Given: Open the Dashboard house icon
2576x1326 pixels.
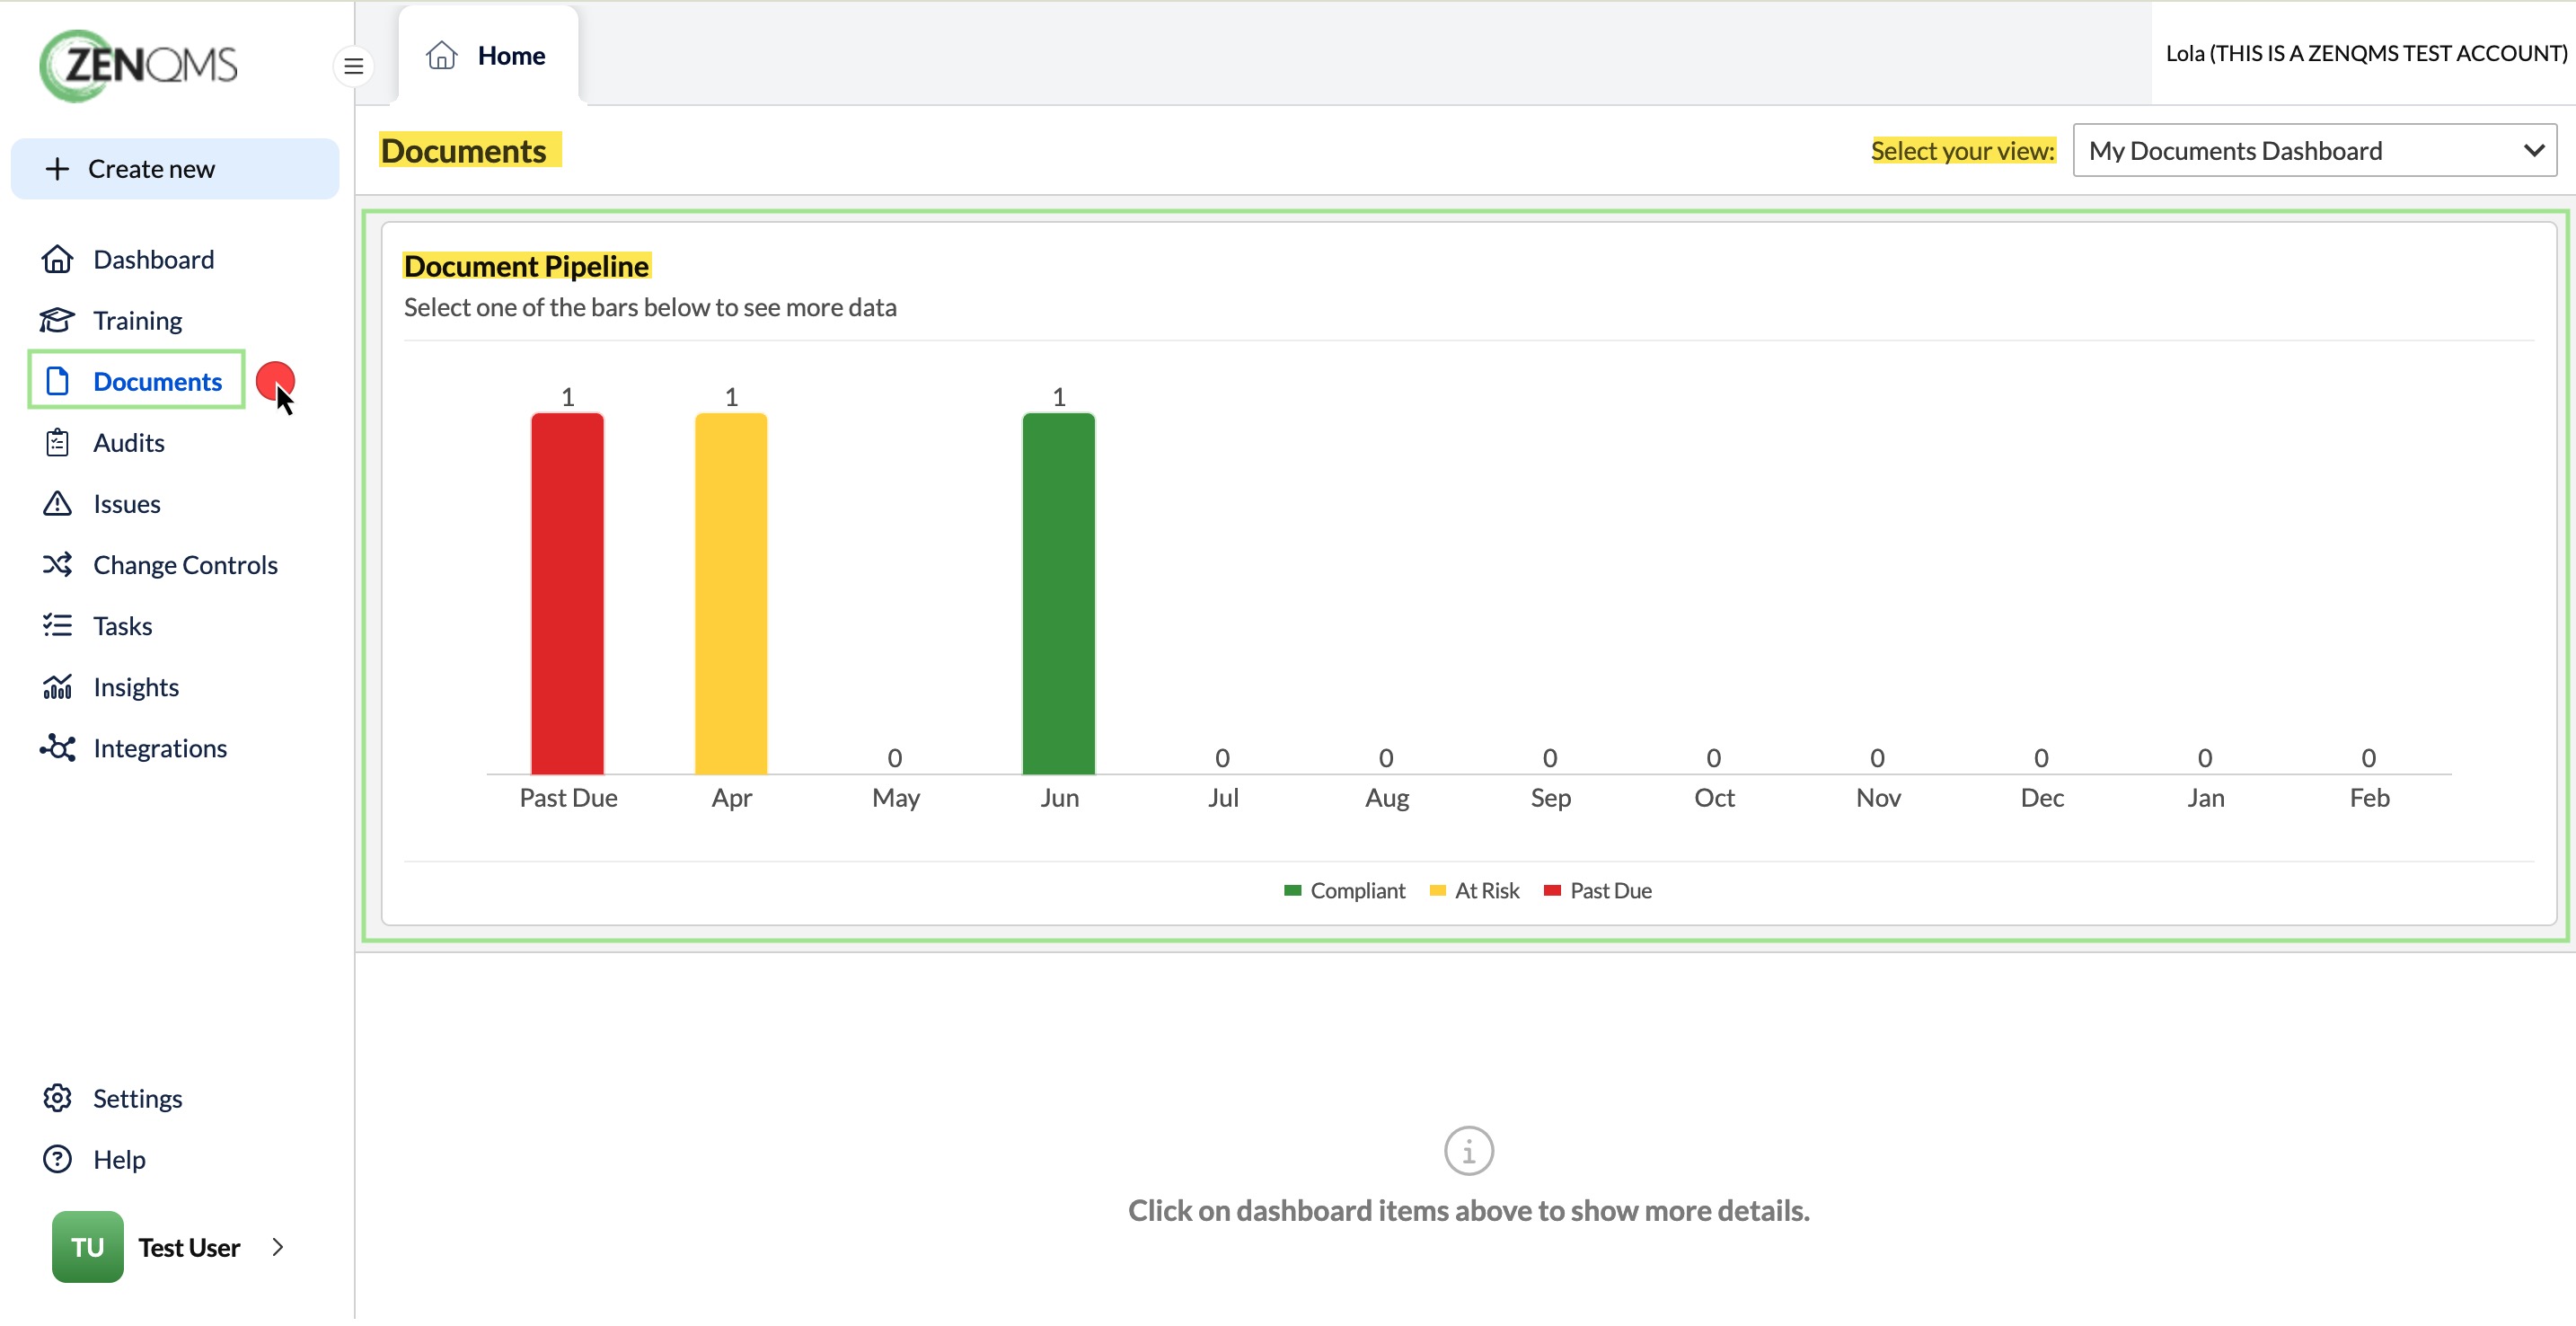Looking at the screenshot, I should (x=57, y=260).
